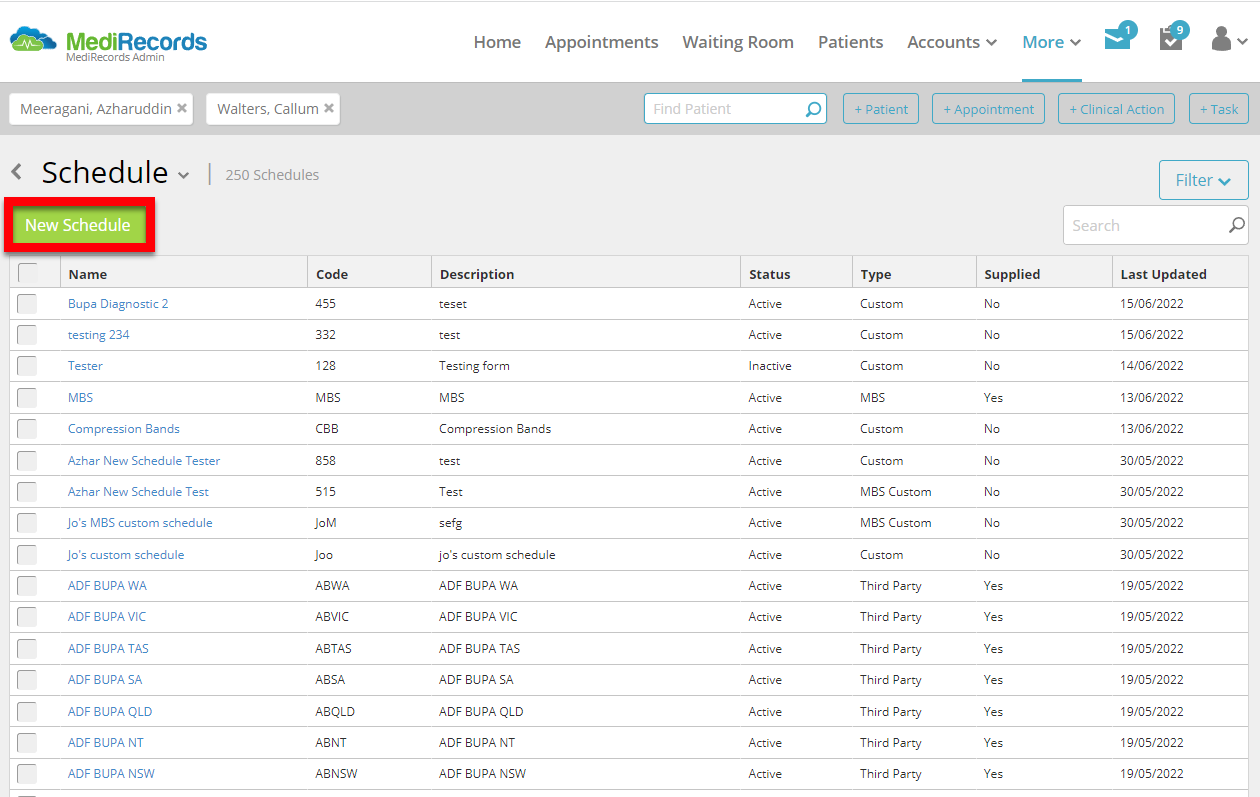
Task: Click the + Patient button
Action: pyautogui.click(x=881, y=109)
